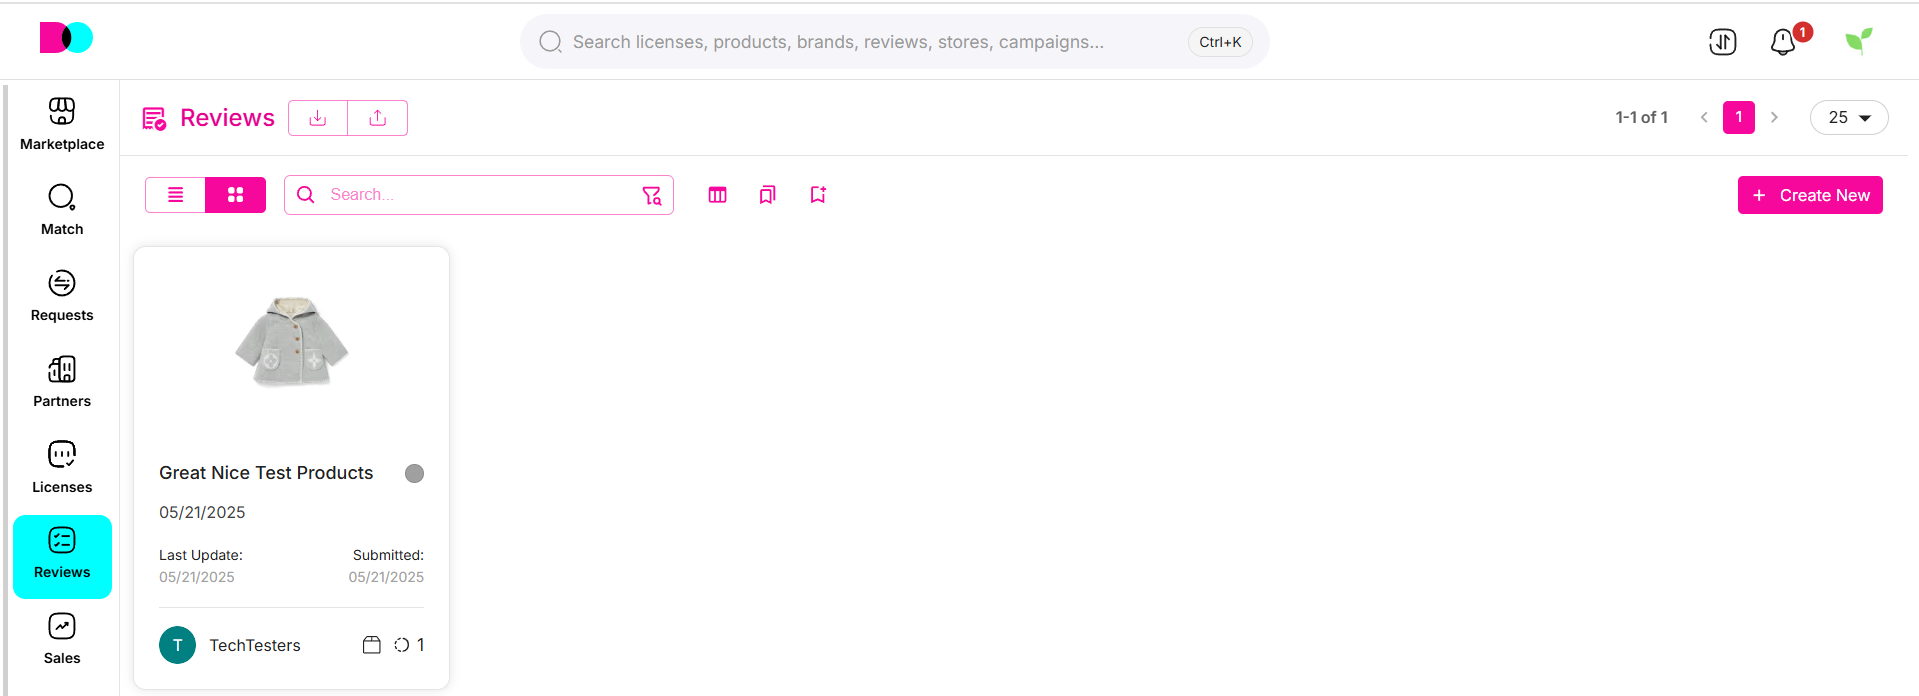Viewport: 1919px width, 696px height.
Task: Click the 1-1 of 1 count
Action: point(1641,117)
